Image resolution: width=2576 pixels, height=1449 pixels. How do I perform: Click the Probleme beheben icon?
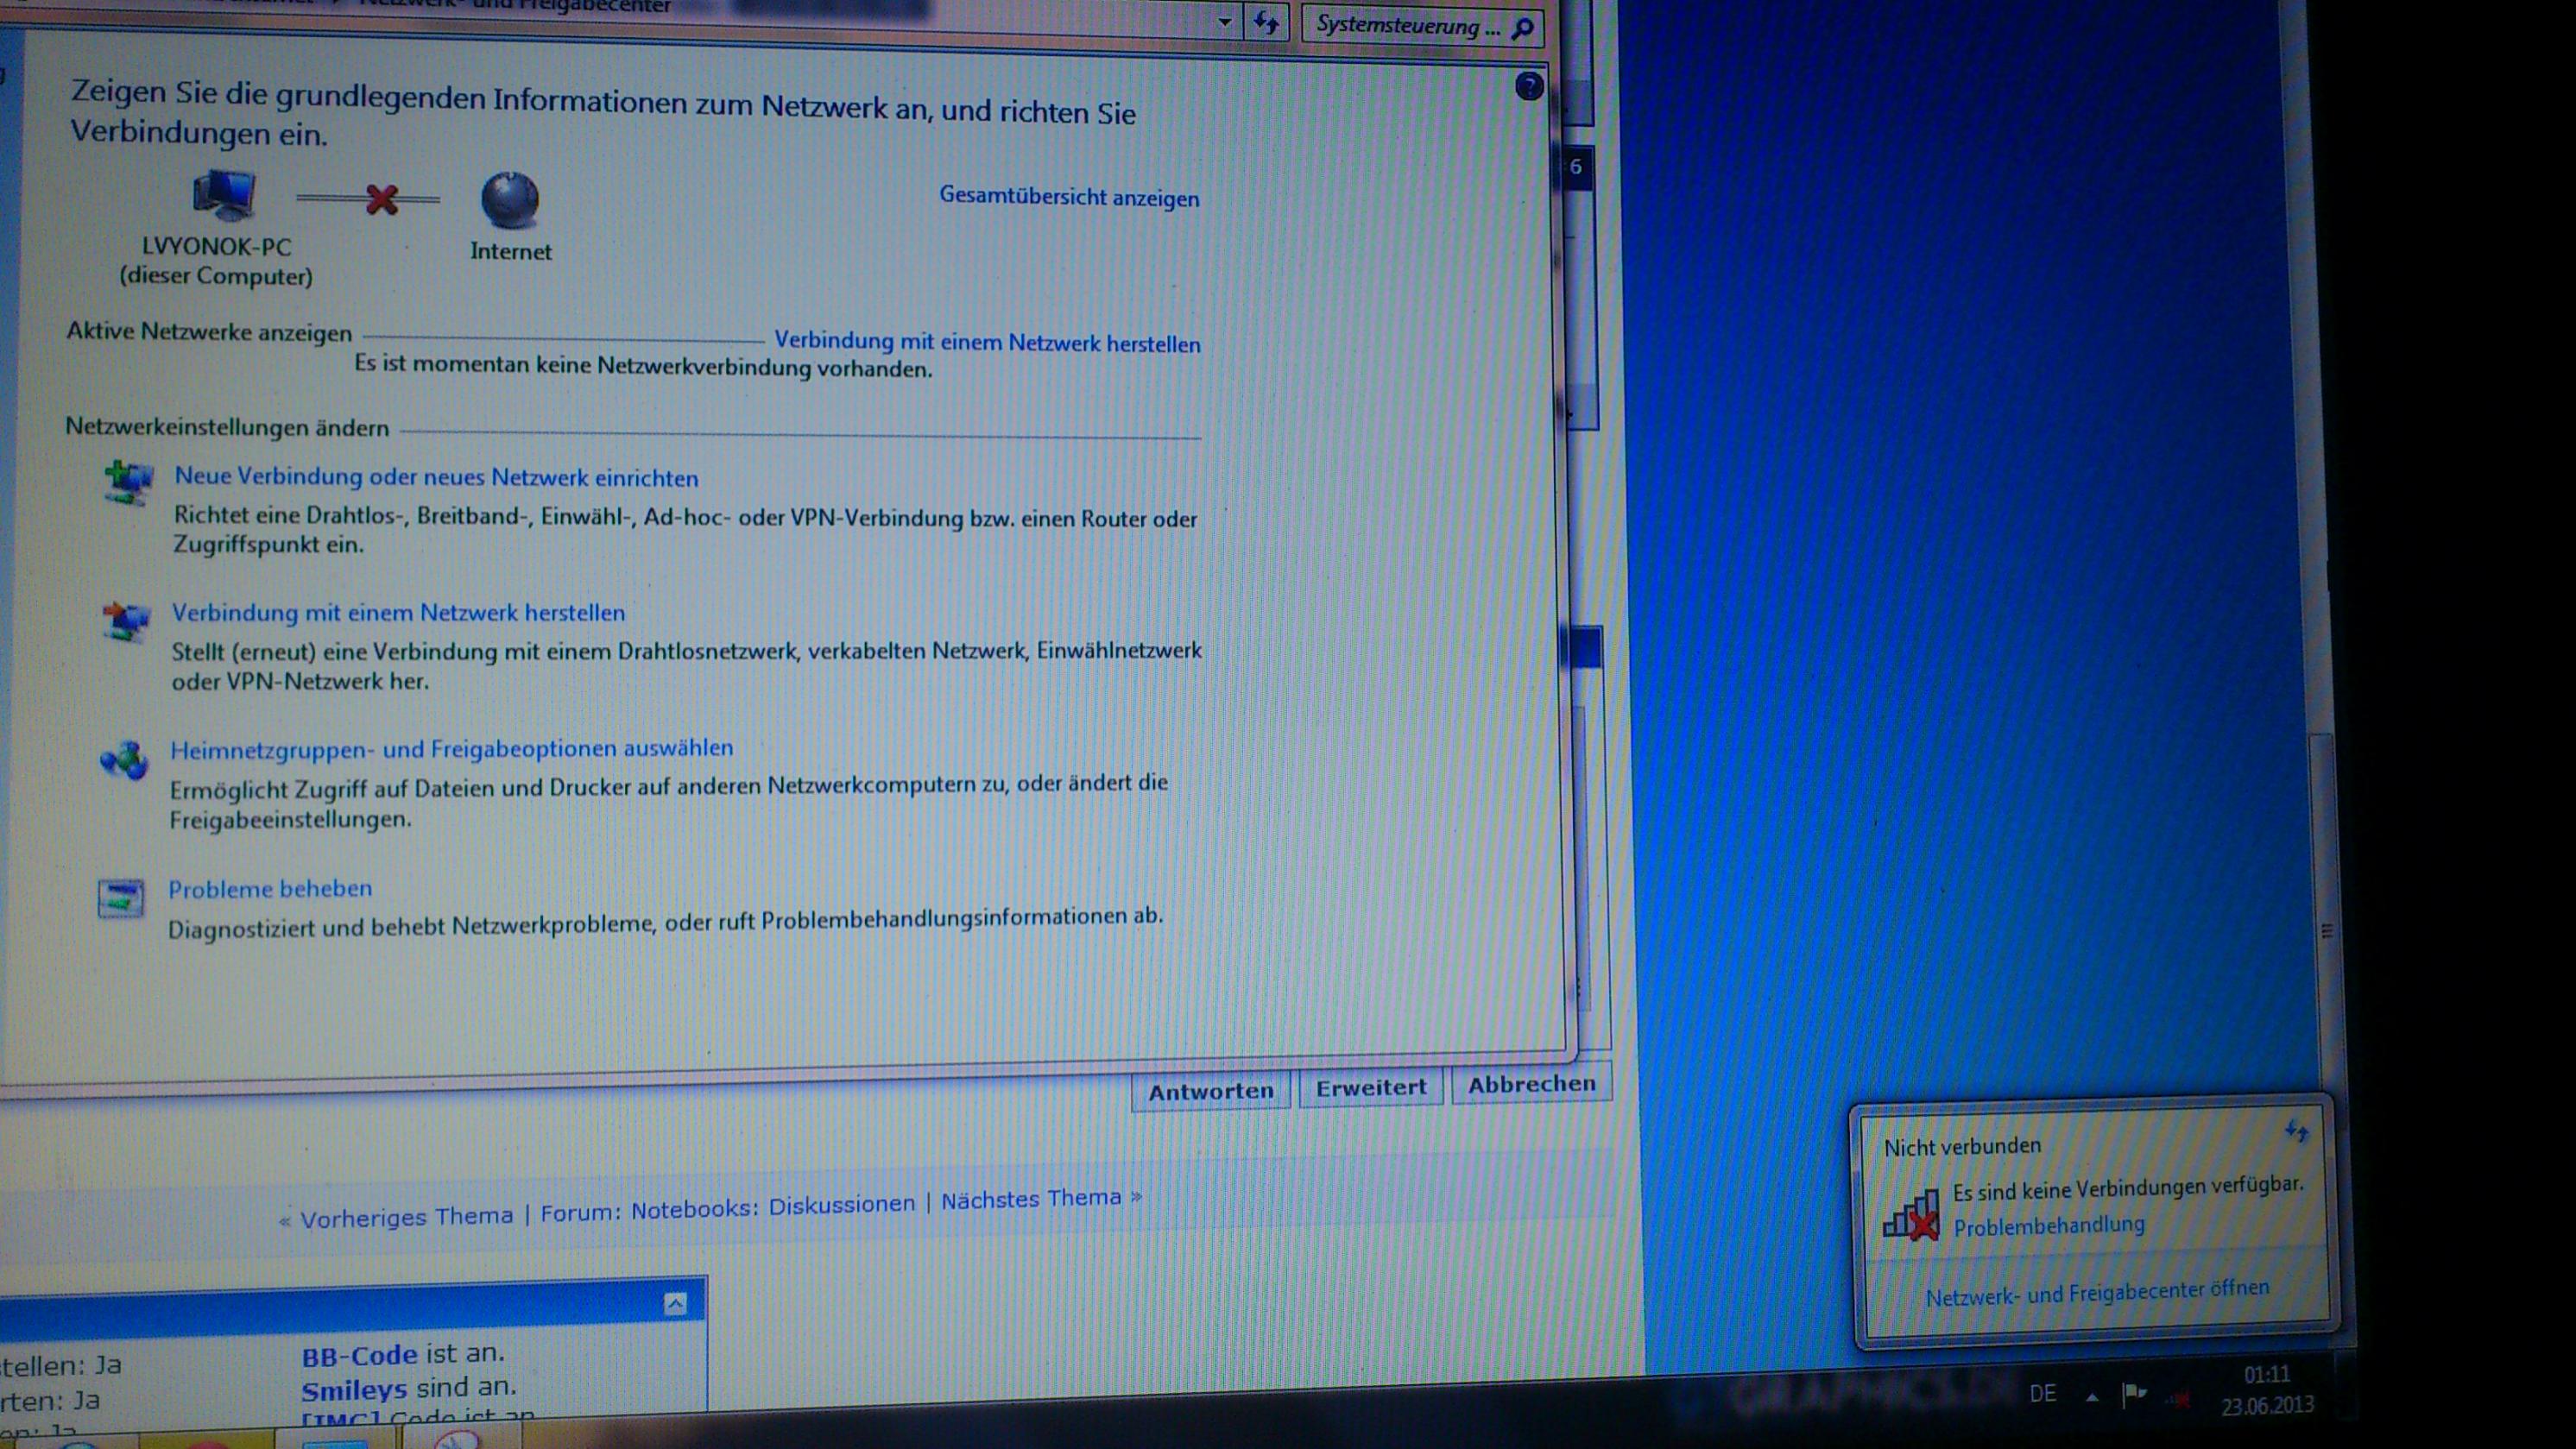(121, 898)
